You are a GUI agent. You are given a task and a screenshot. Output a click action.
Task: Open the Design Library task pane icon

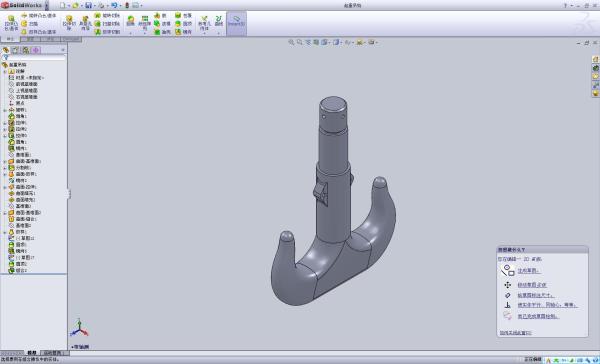(595, 68)
